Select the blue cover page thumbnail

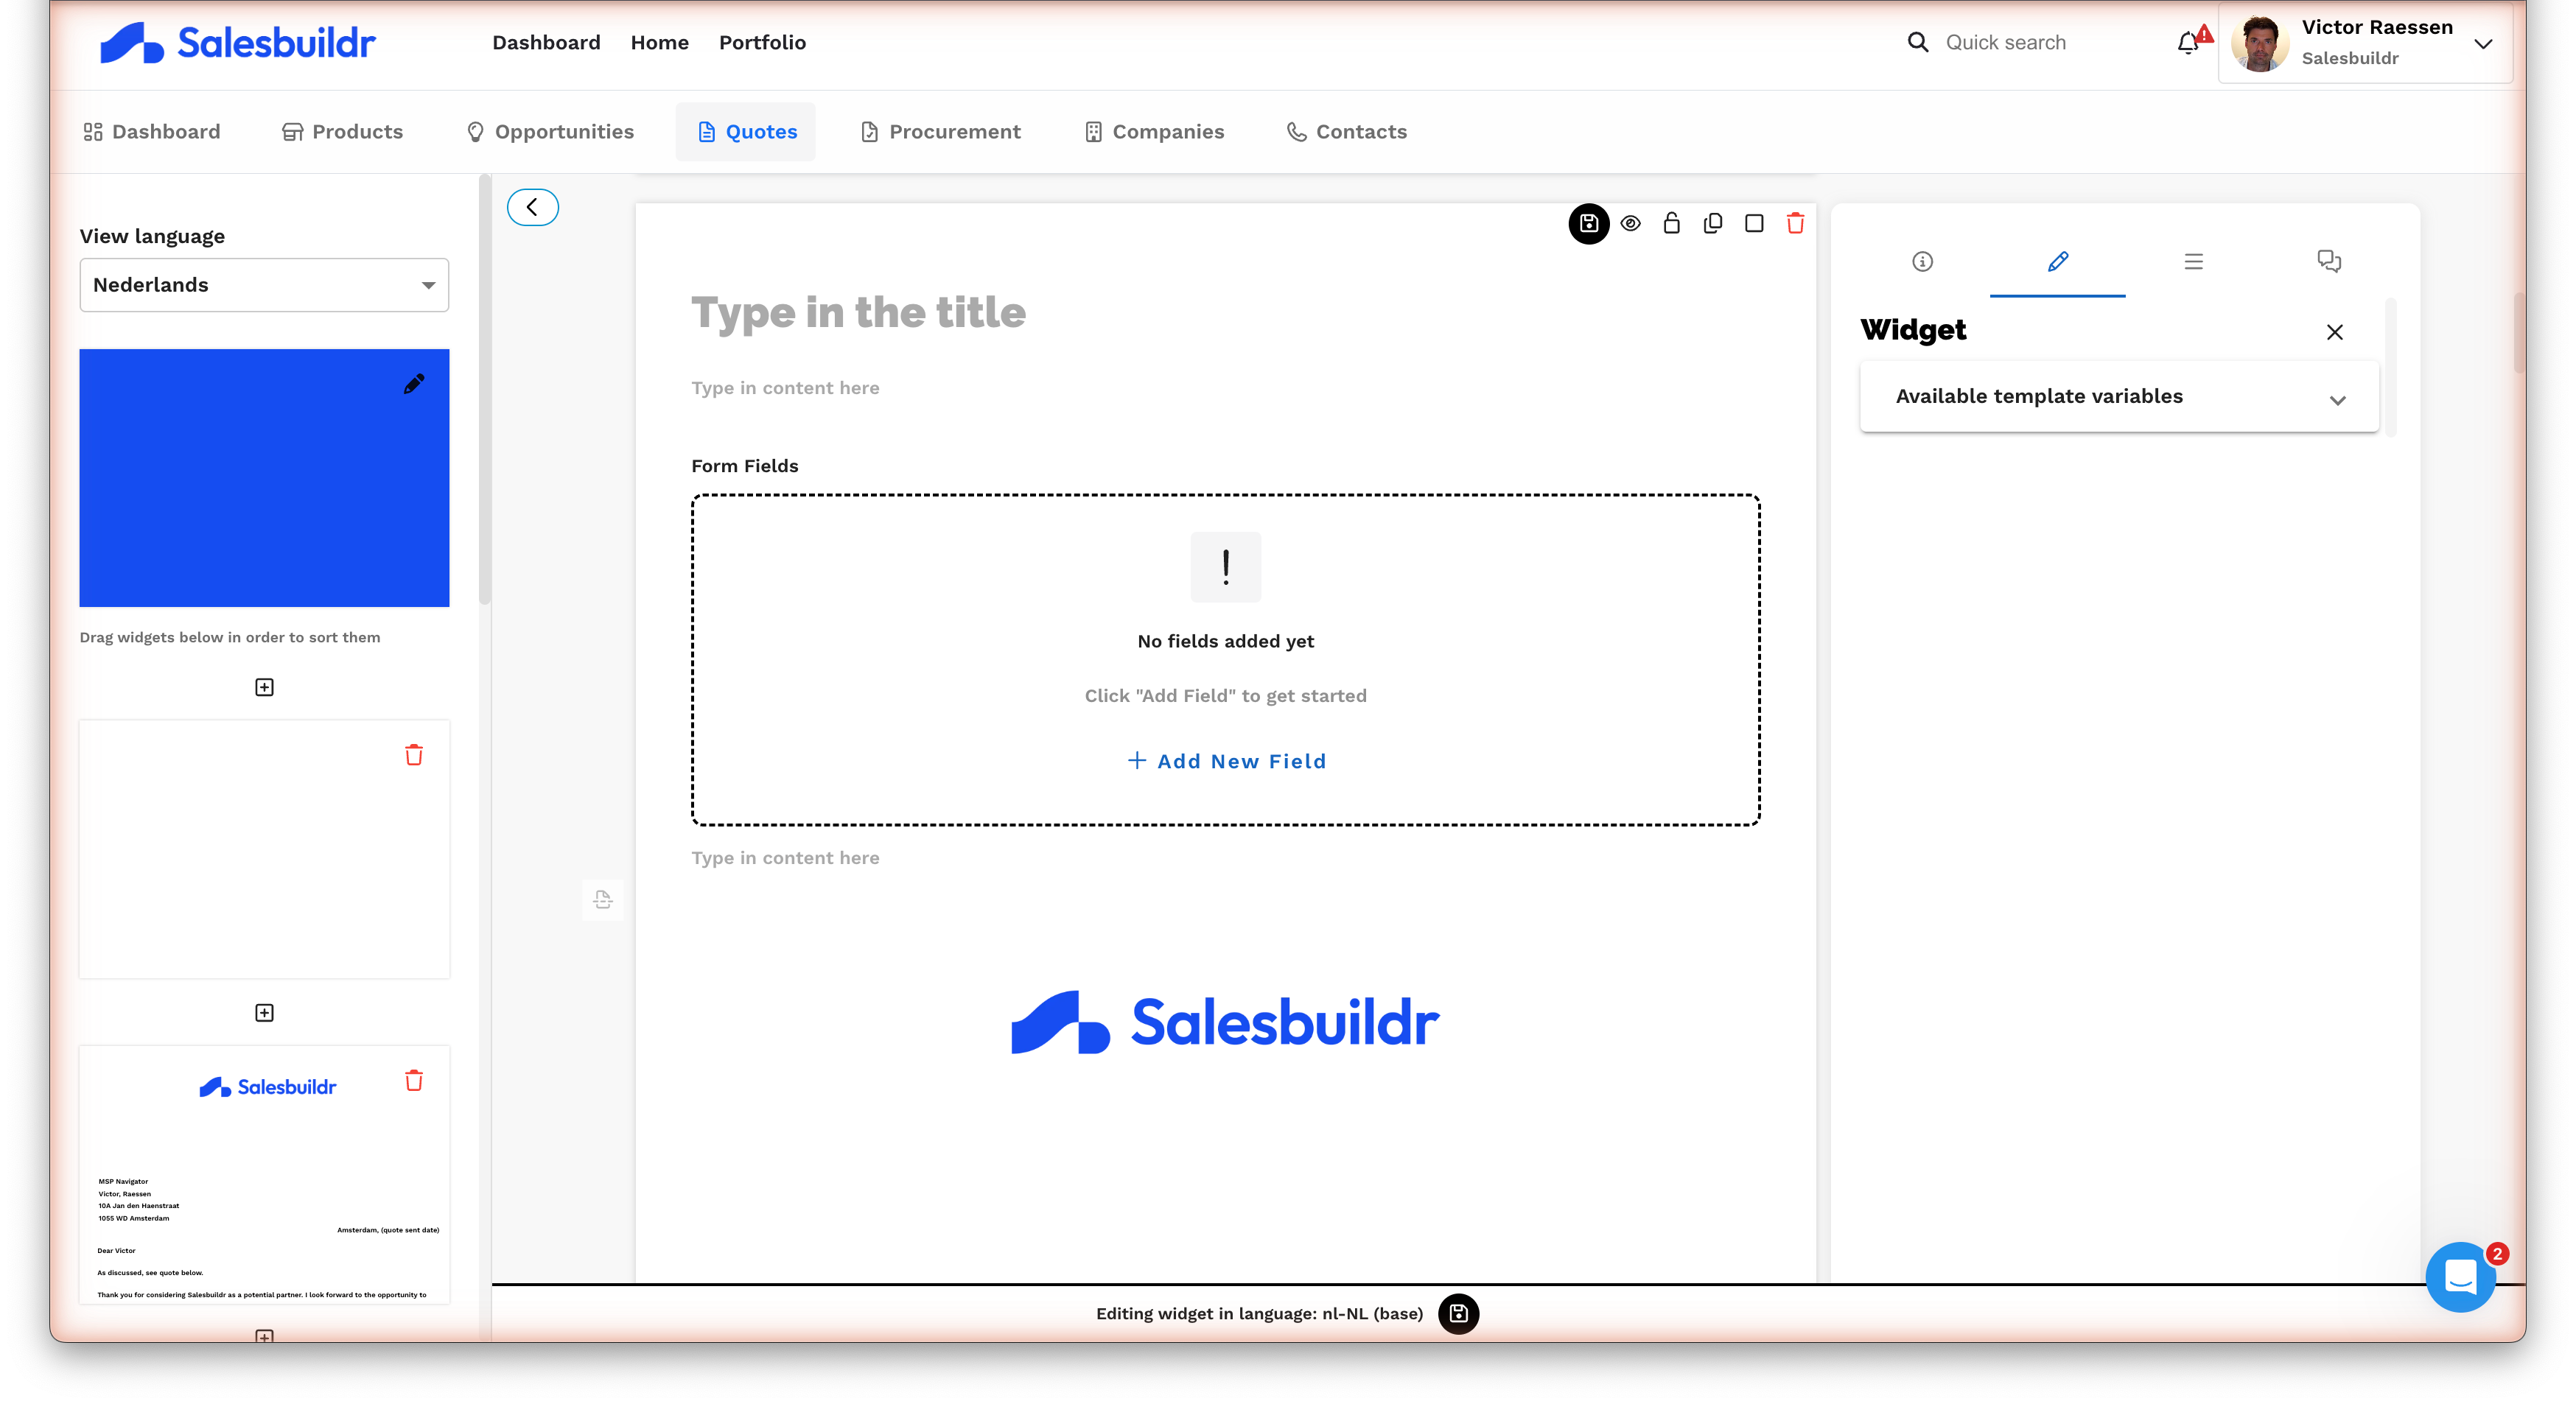pyautogui.click(x=264, y=478)
